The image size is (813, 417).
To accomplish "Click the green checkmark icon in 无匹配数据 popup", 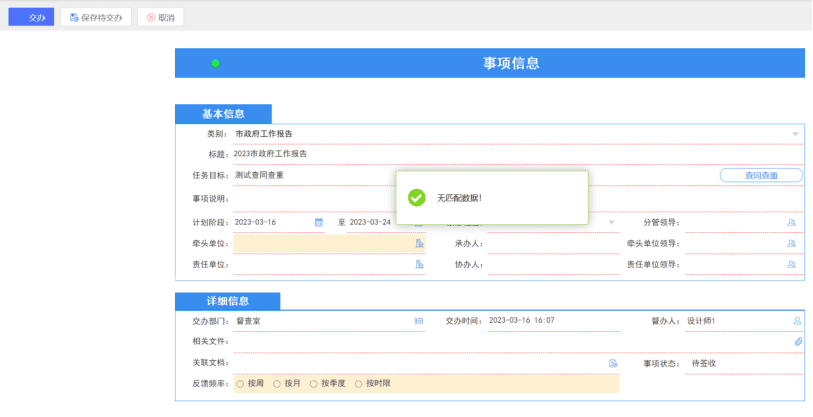I will tap(416, 198).
